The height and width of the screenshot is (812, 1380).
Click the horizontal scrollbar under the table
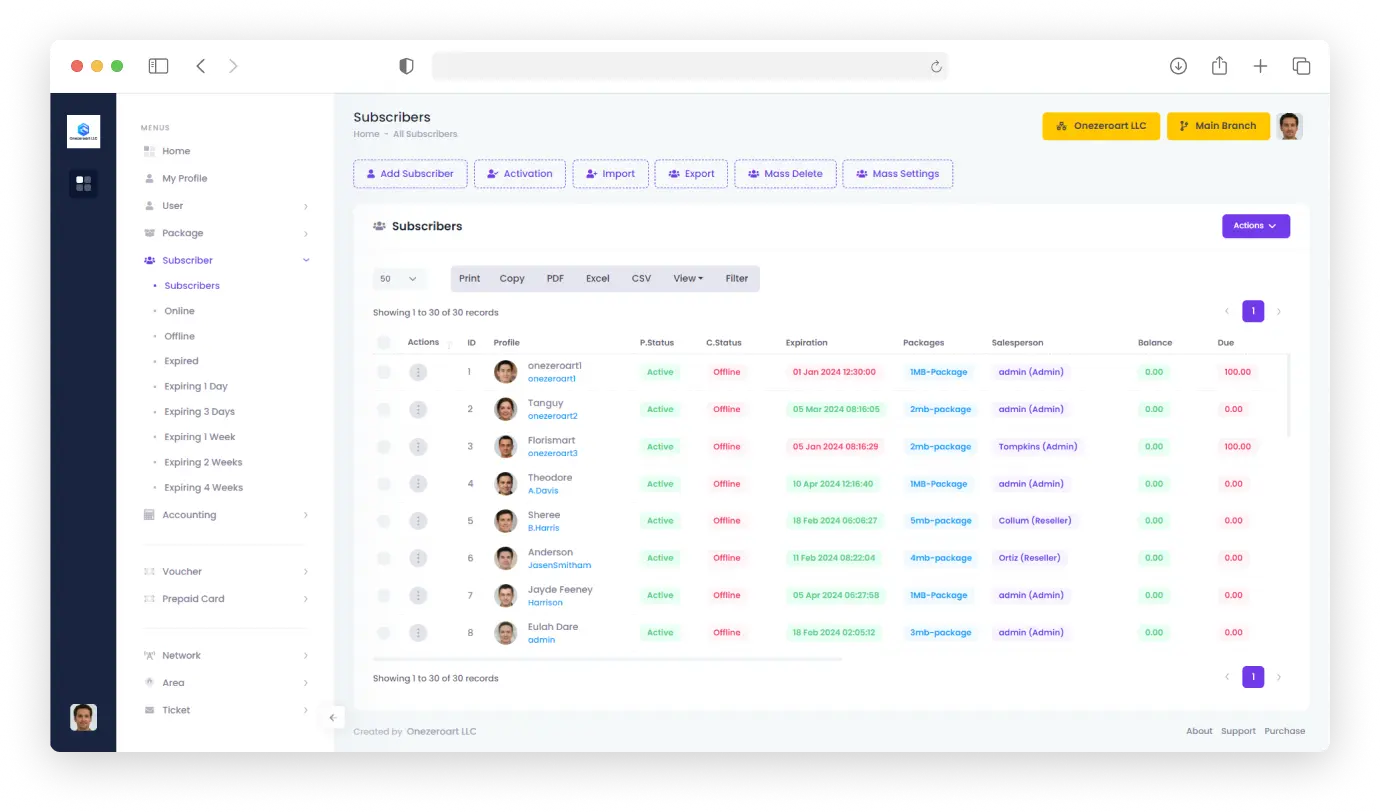(x=607, y=659)
